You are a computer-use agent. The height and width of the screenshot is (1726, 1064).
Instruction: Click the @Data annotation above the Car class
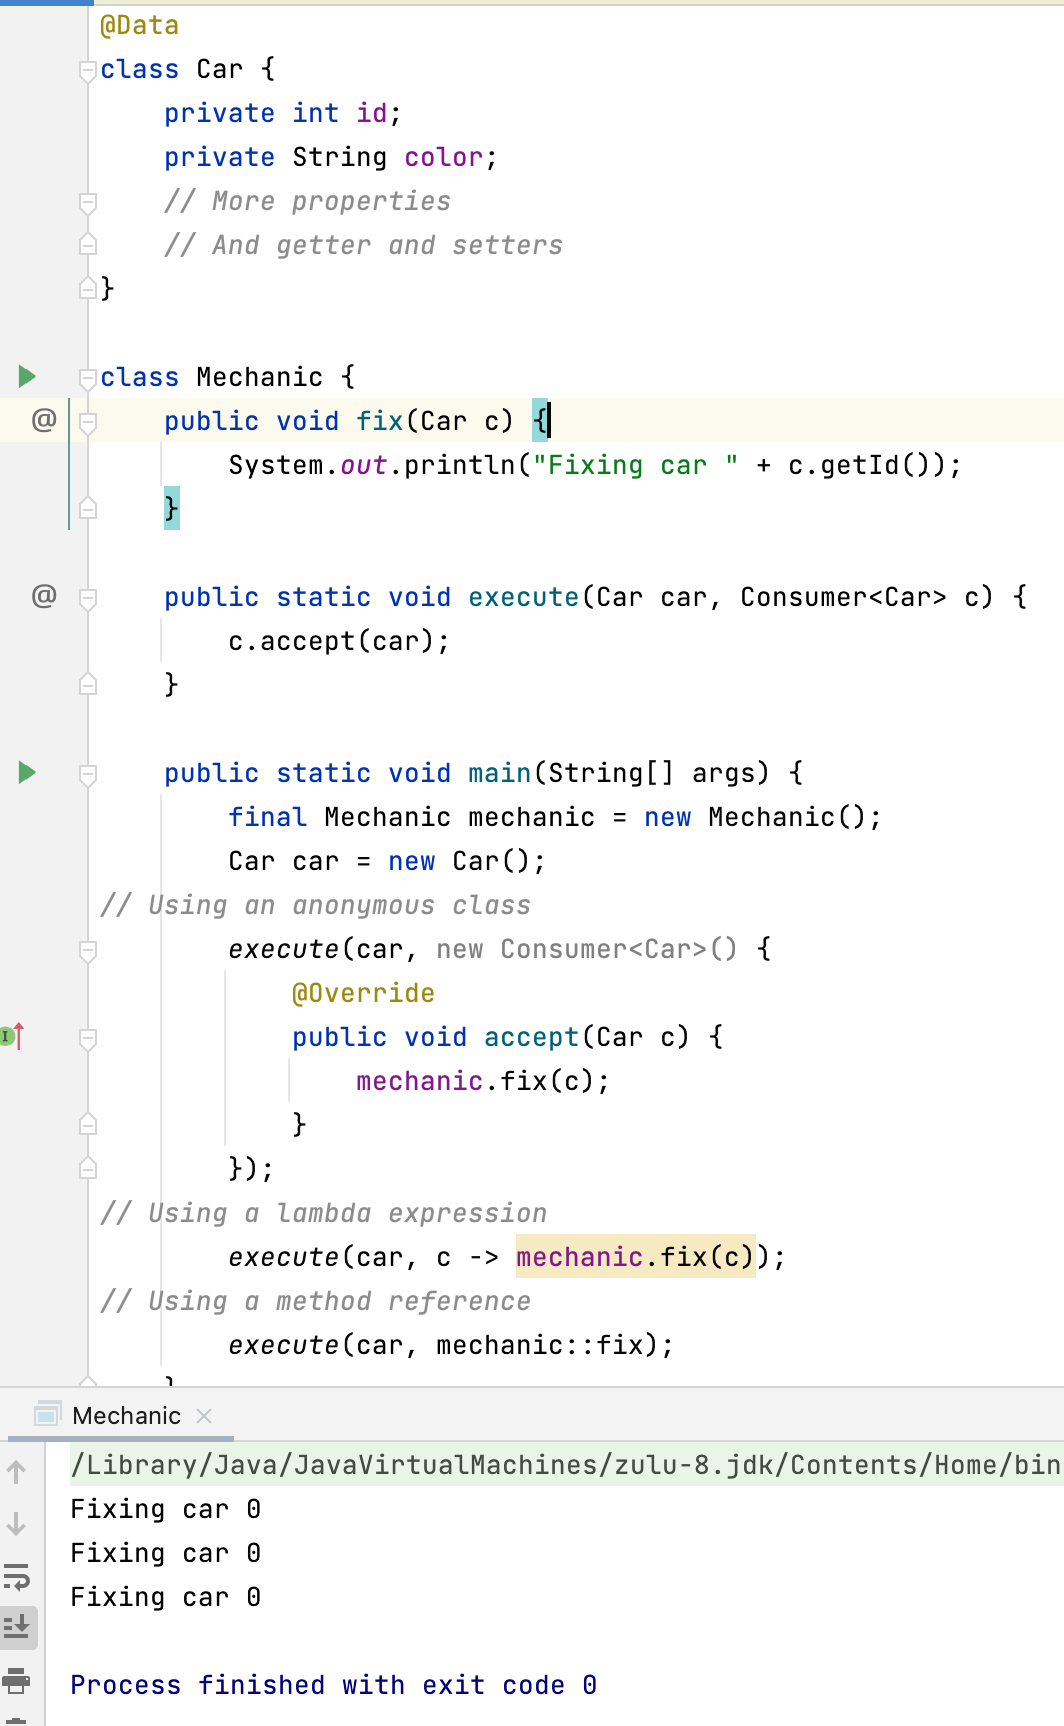pos(139,26)
